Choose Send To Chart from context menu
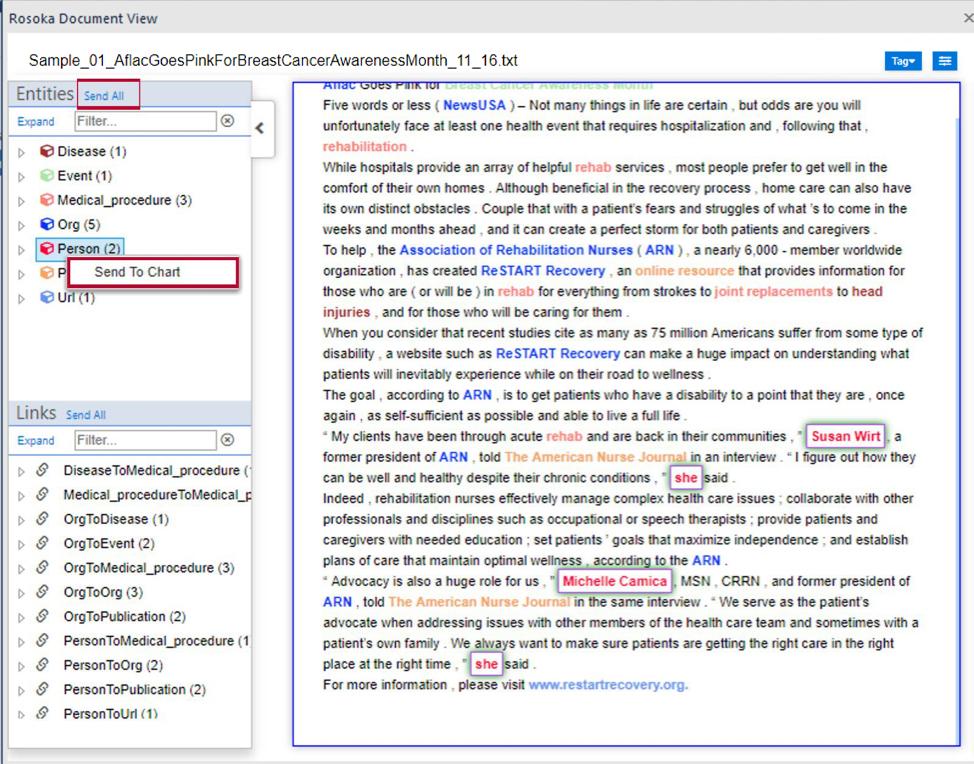Screen dimensions: 974x764 coord(137,273)
